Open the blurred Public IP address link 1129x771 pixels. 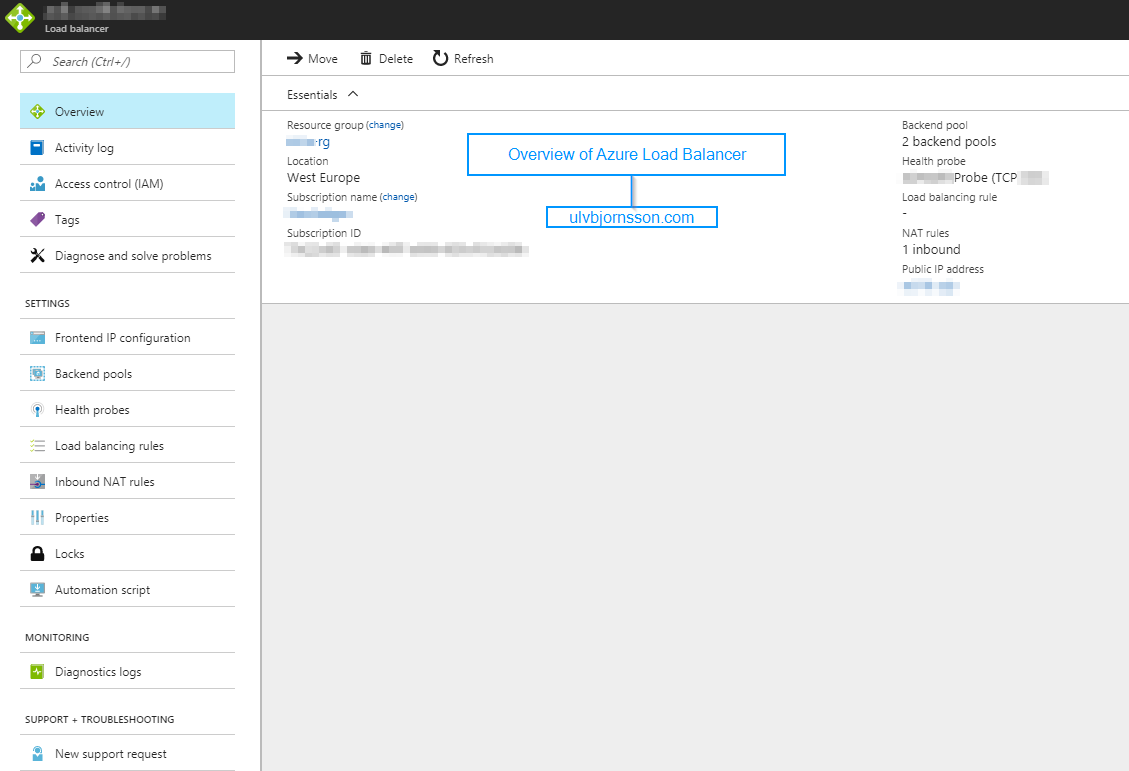(x=930, y=286)
